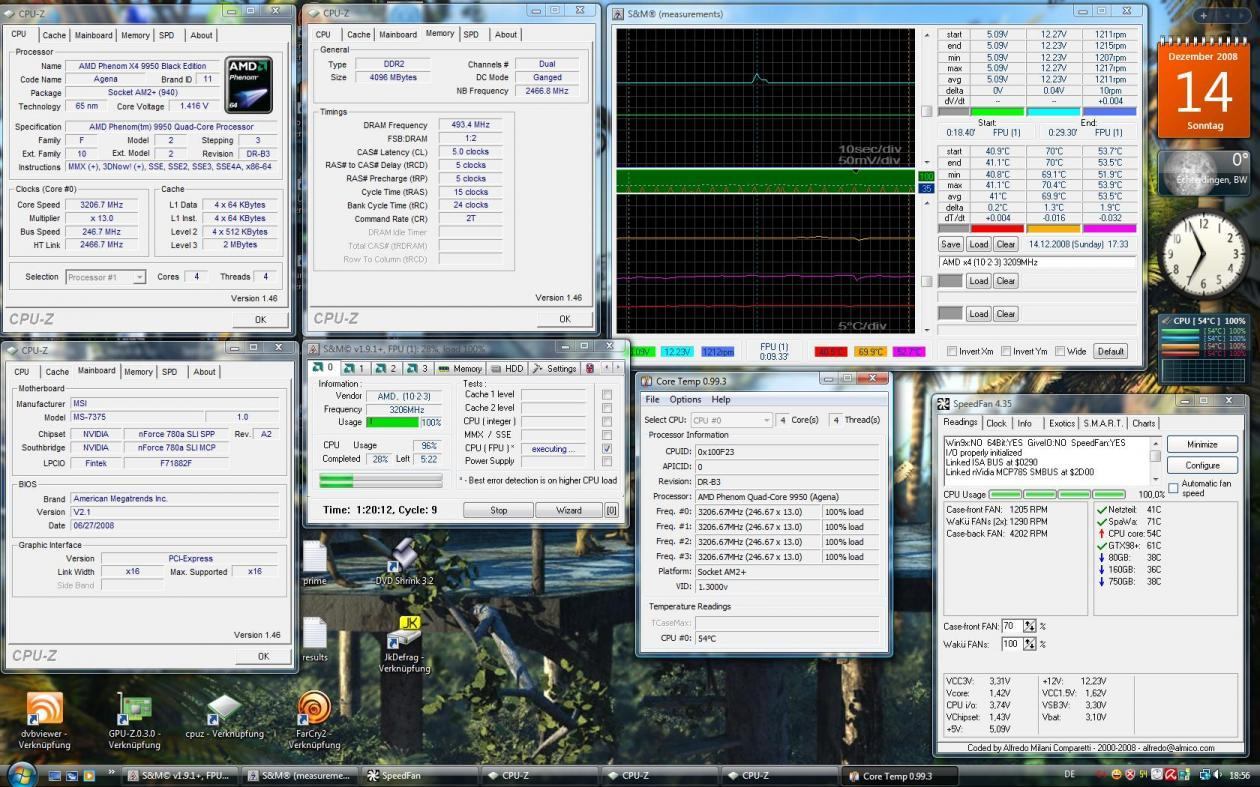Enable the Power Supply test checkbox
1260x787 pixels.
[x=607, y=462]
